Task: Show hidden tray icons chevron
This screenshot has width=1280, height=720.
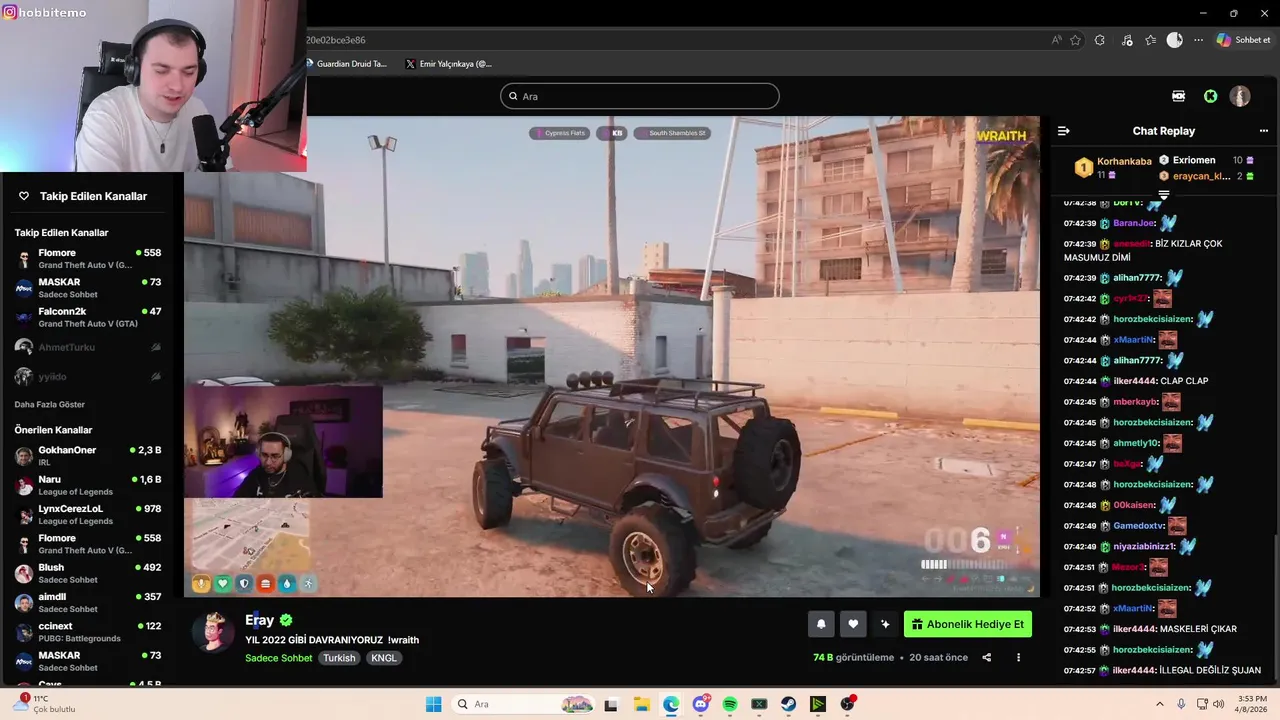Action: tap(1160, 704)
